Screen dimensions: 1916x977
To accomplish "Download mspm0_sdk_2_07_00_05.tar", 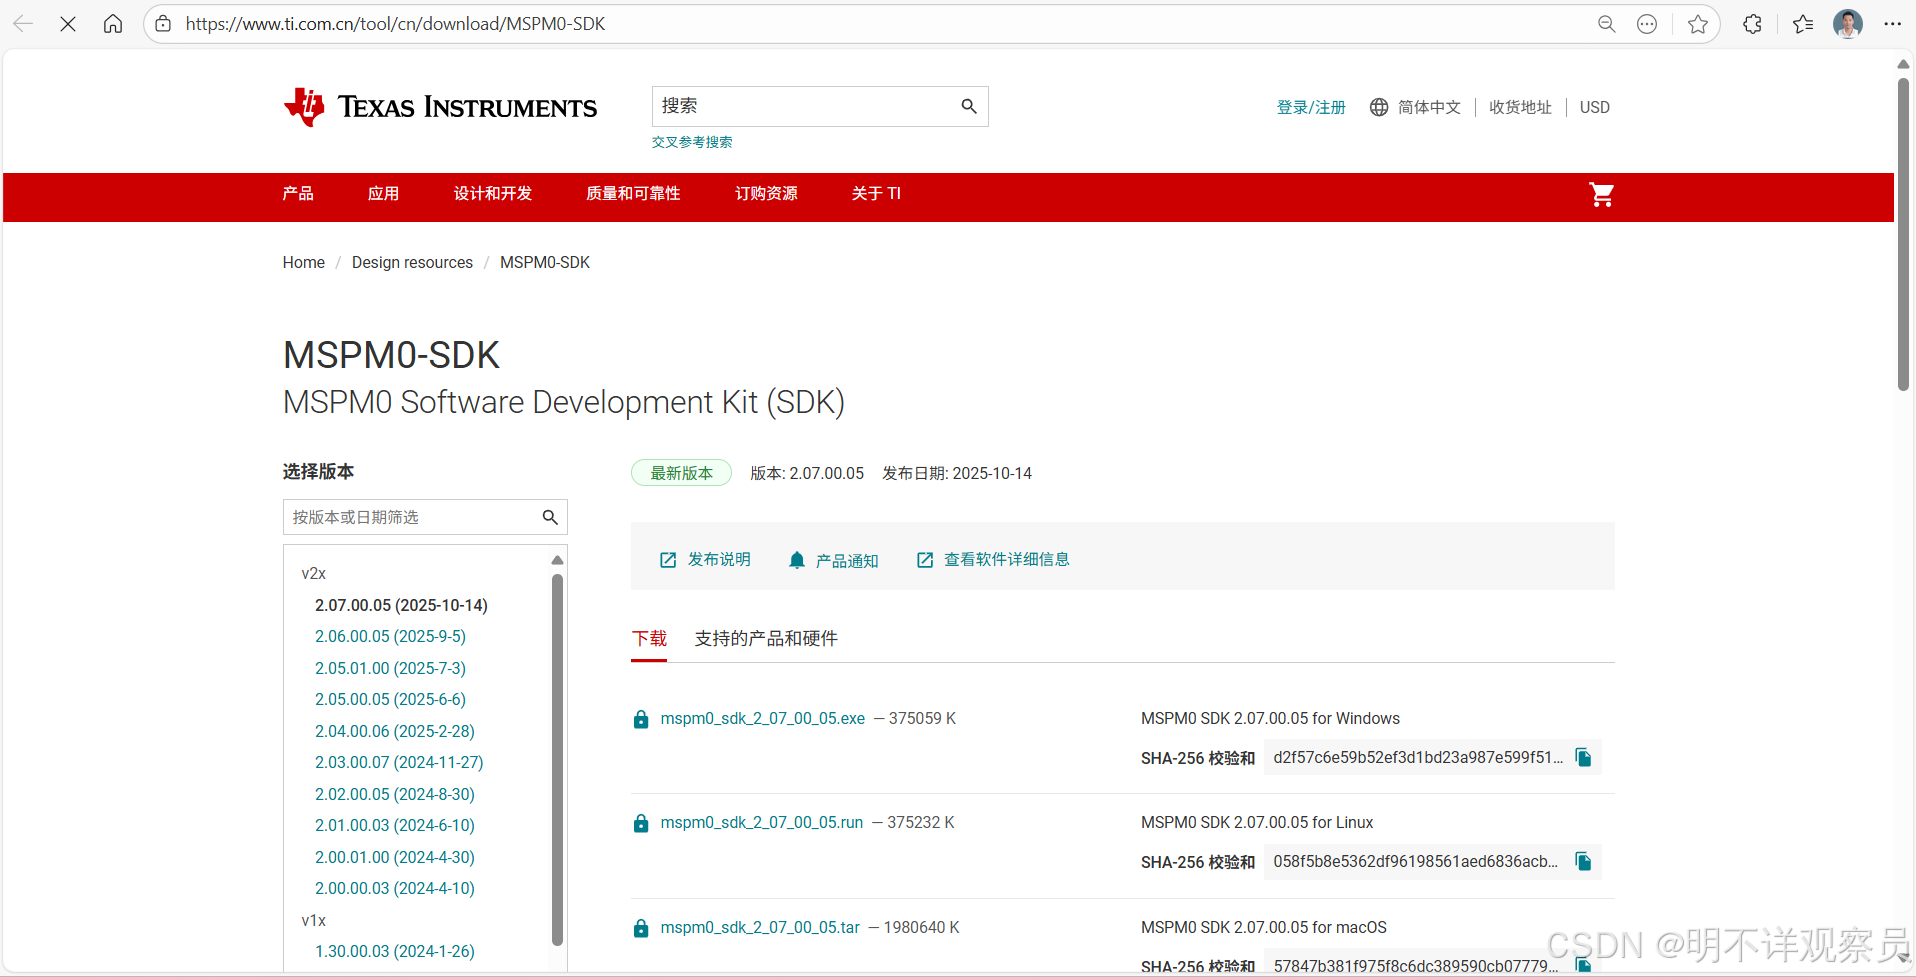I will pyautogui.click(x=760, y=927).
